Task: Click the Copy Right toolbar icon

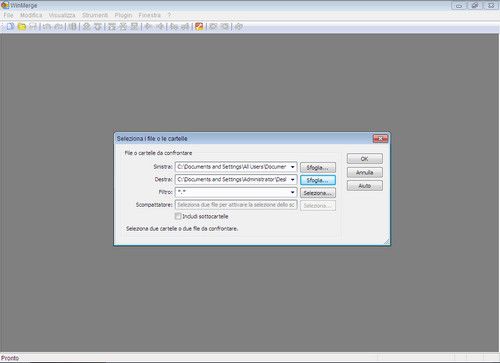Action: (148, 26)
